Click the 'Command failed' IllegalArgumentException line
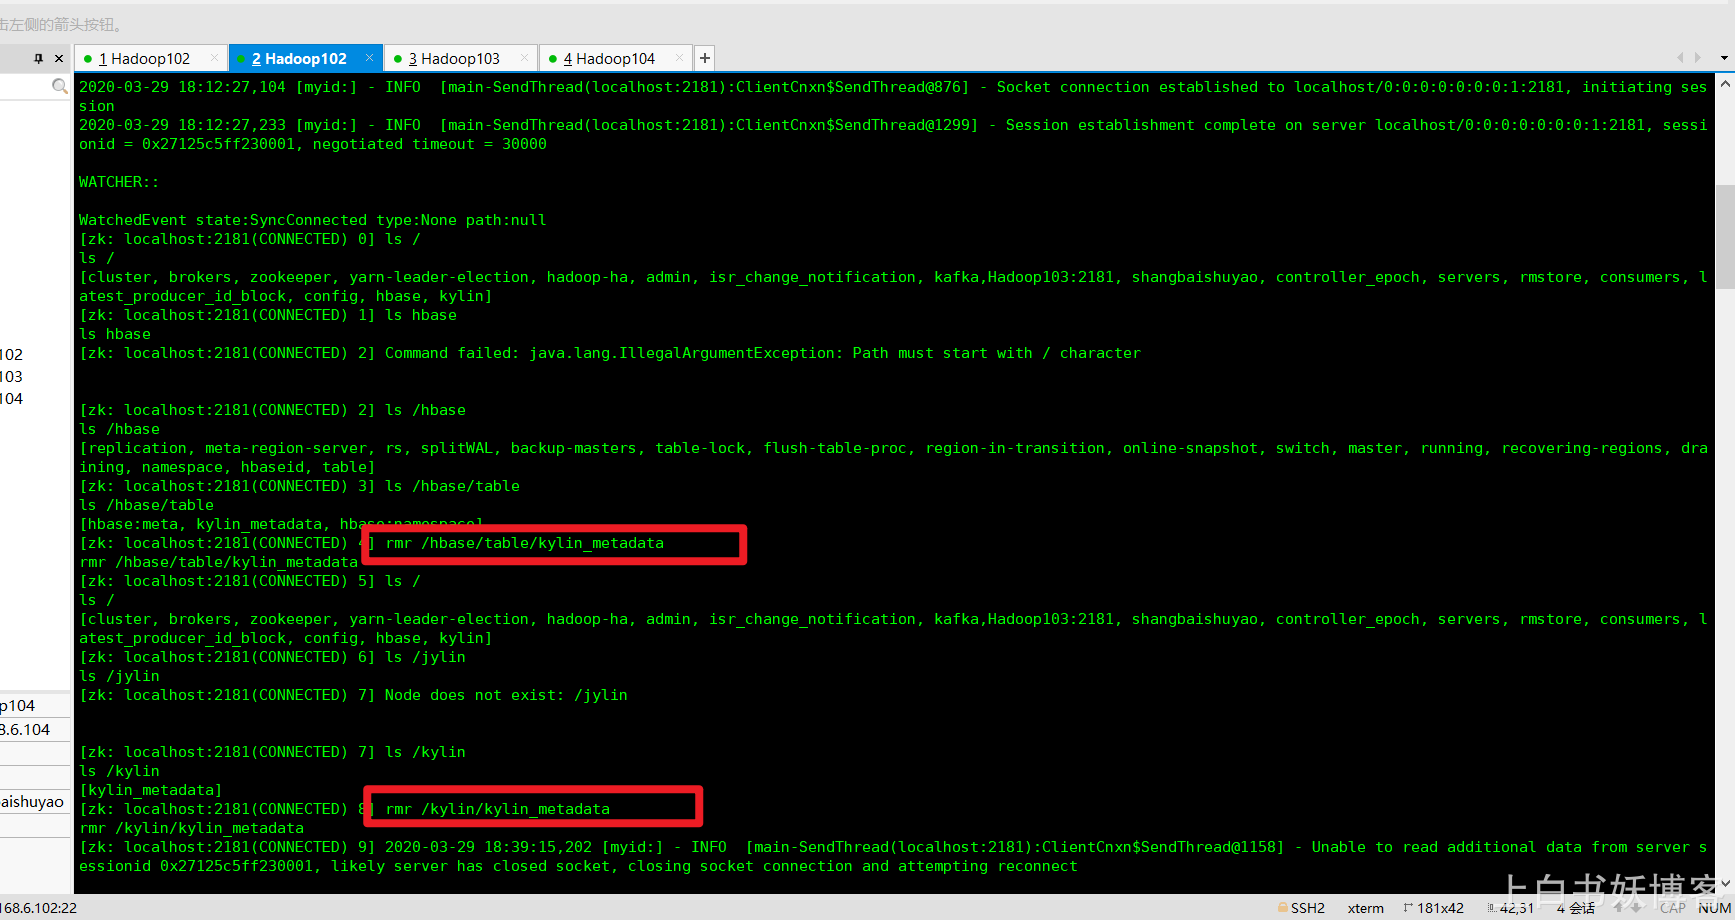The width and height of the screenshot is (1735, 920). coord(762,353)
